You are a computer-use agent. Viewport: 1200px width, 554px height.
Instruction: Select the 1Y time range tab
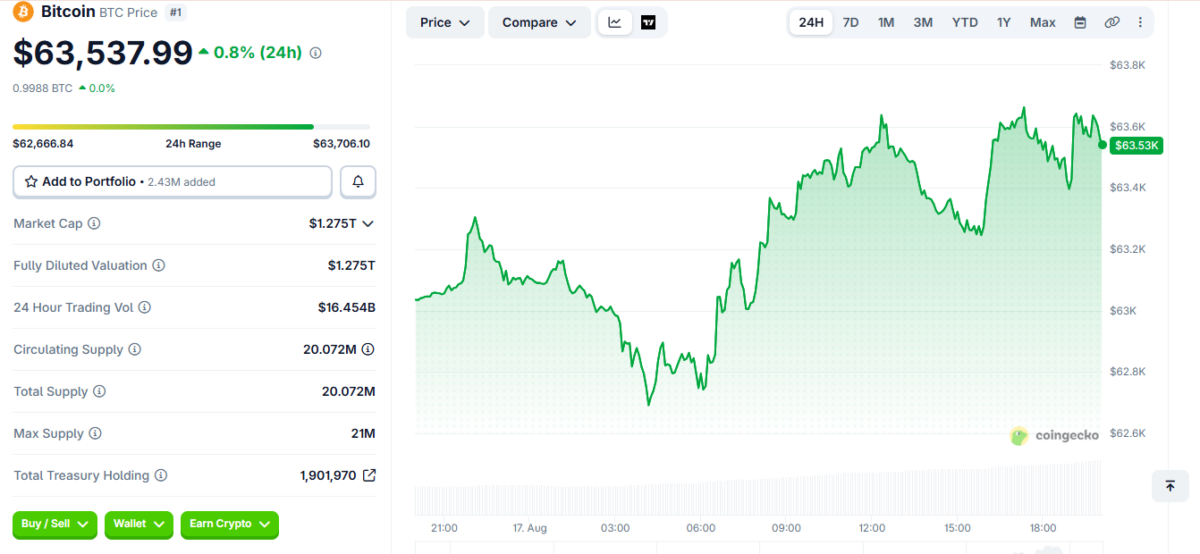1004,22
